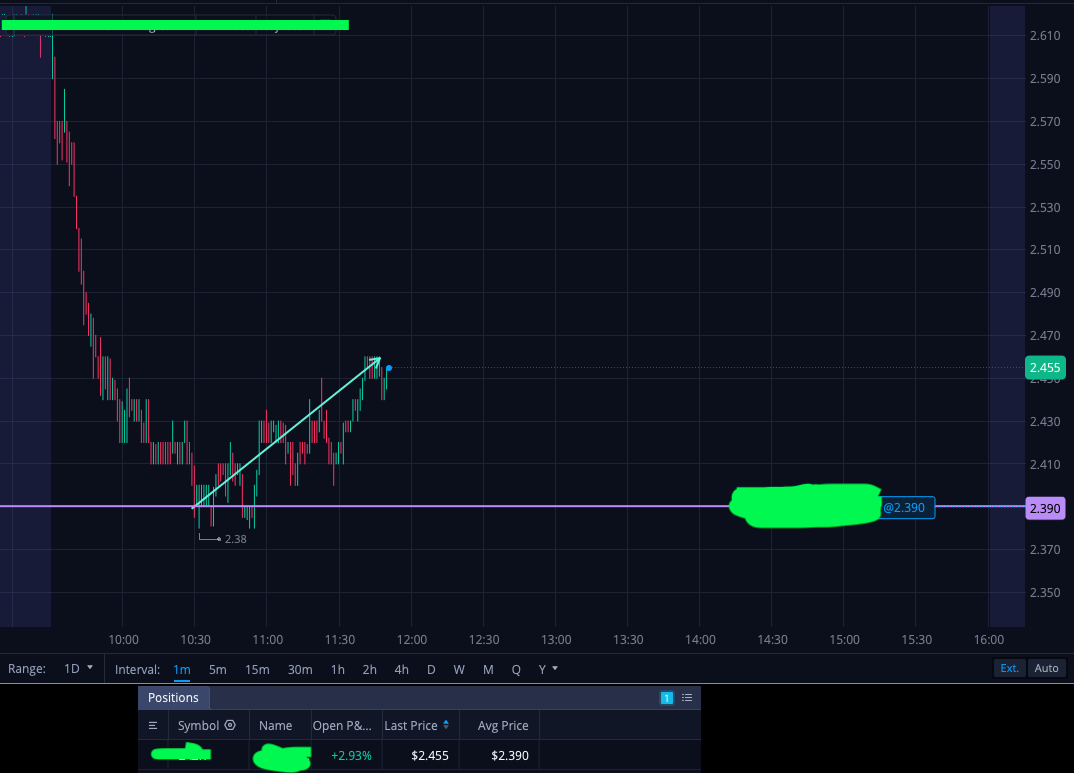Screen dimensions: 1074x773
Task: Select the 1m interval
Action: click(182, 670)
